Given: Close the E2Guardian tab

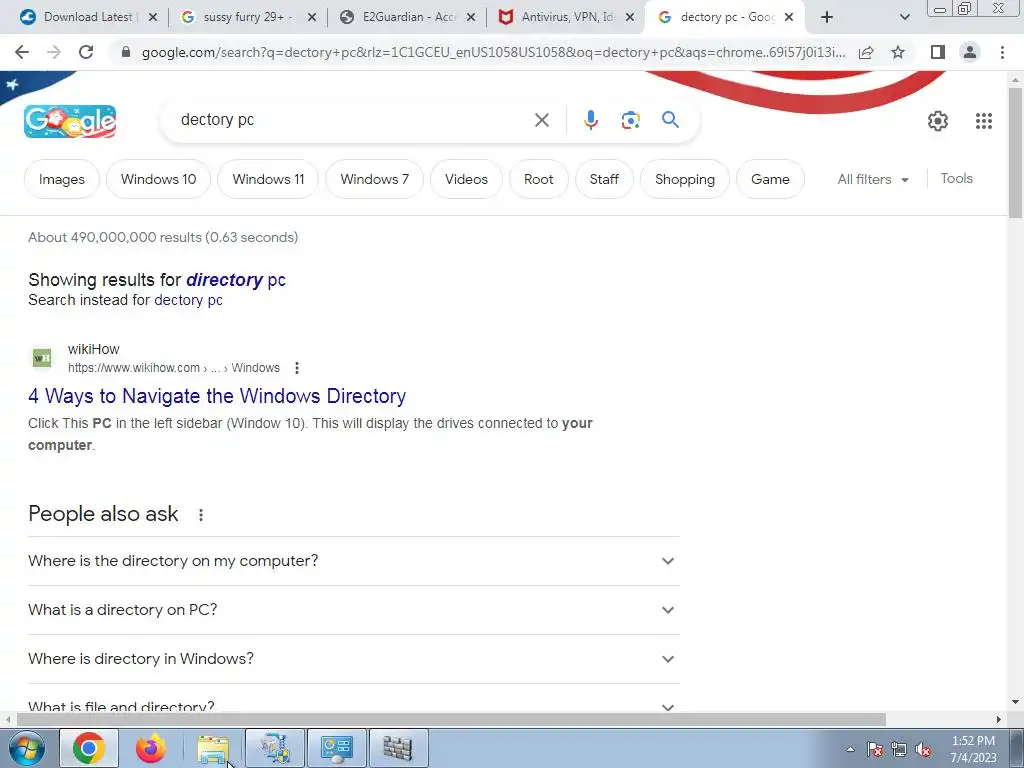Looking at the screenshot, I should 471,17.
